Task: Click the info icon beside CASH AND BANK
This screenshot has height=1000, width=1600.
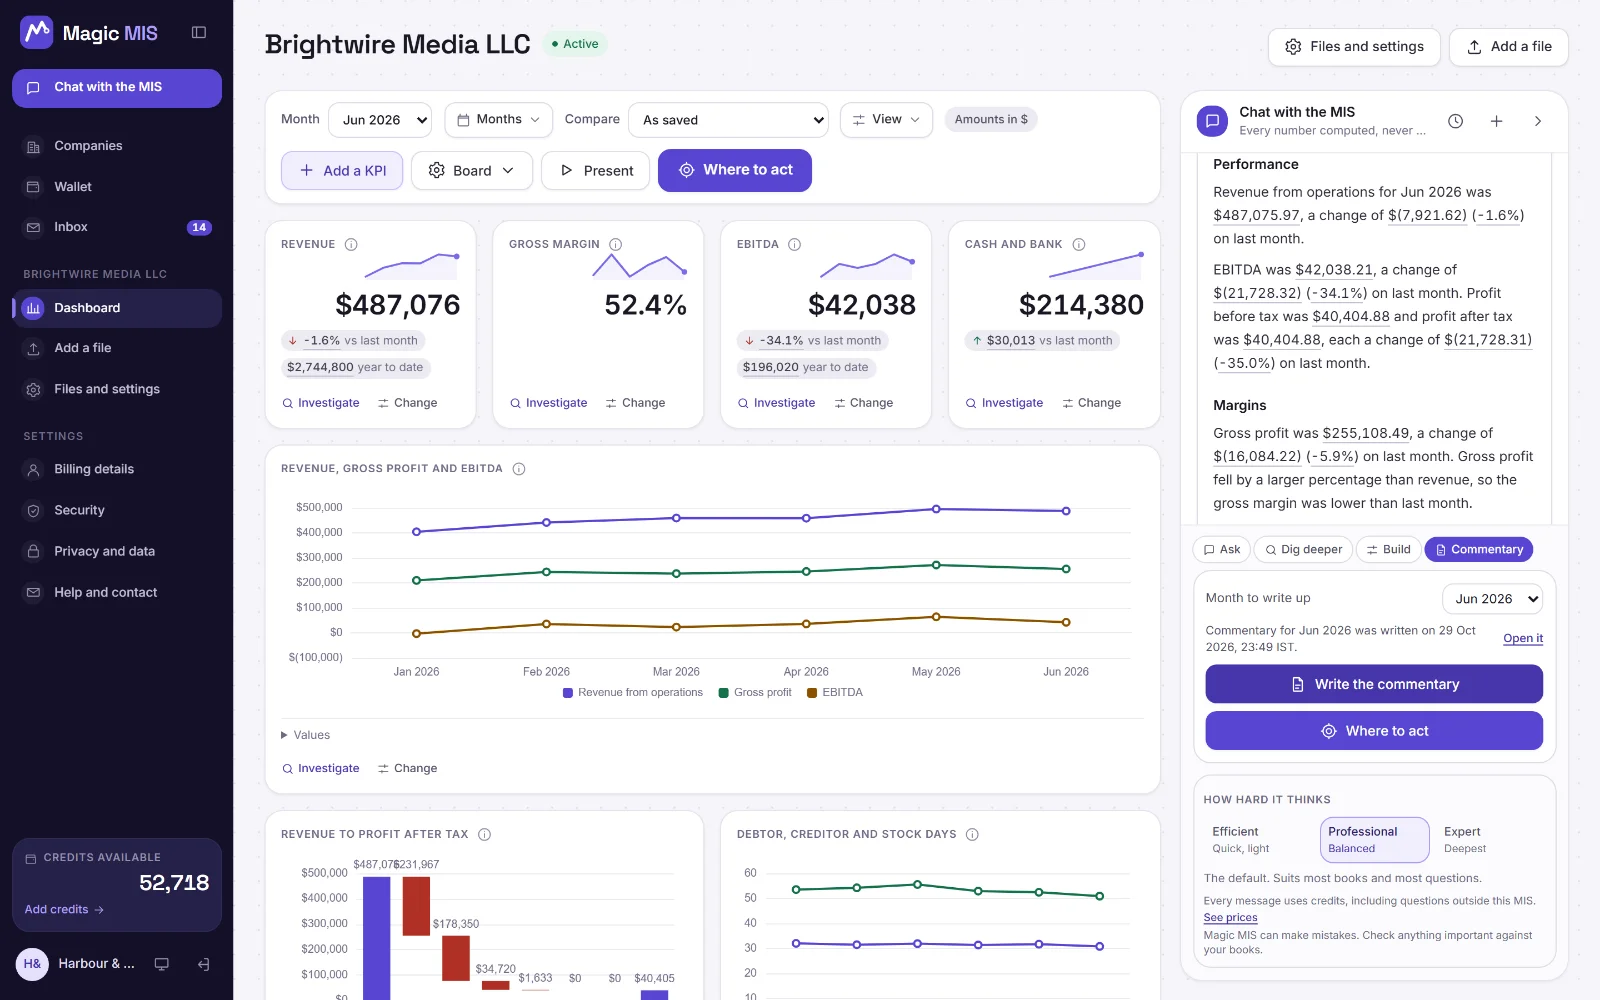Action: coord(1079,244)
